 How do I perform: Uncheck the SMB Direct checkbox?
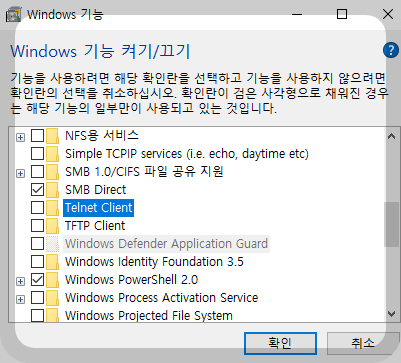[x=37, y=190]
